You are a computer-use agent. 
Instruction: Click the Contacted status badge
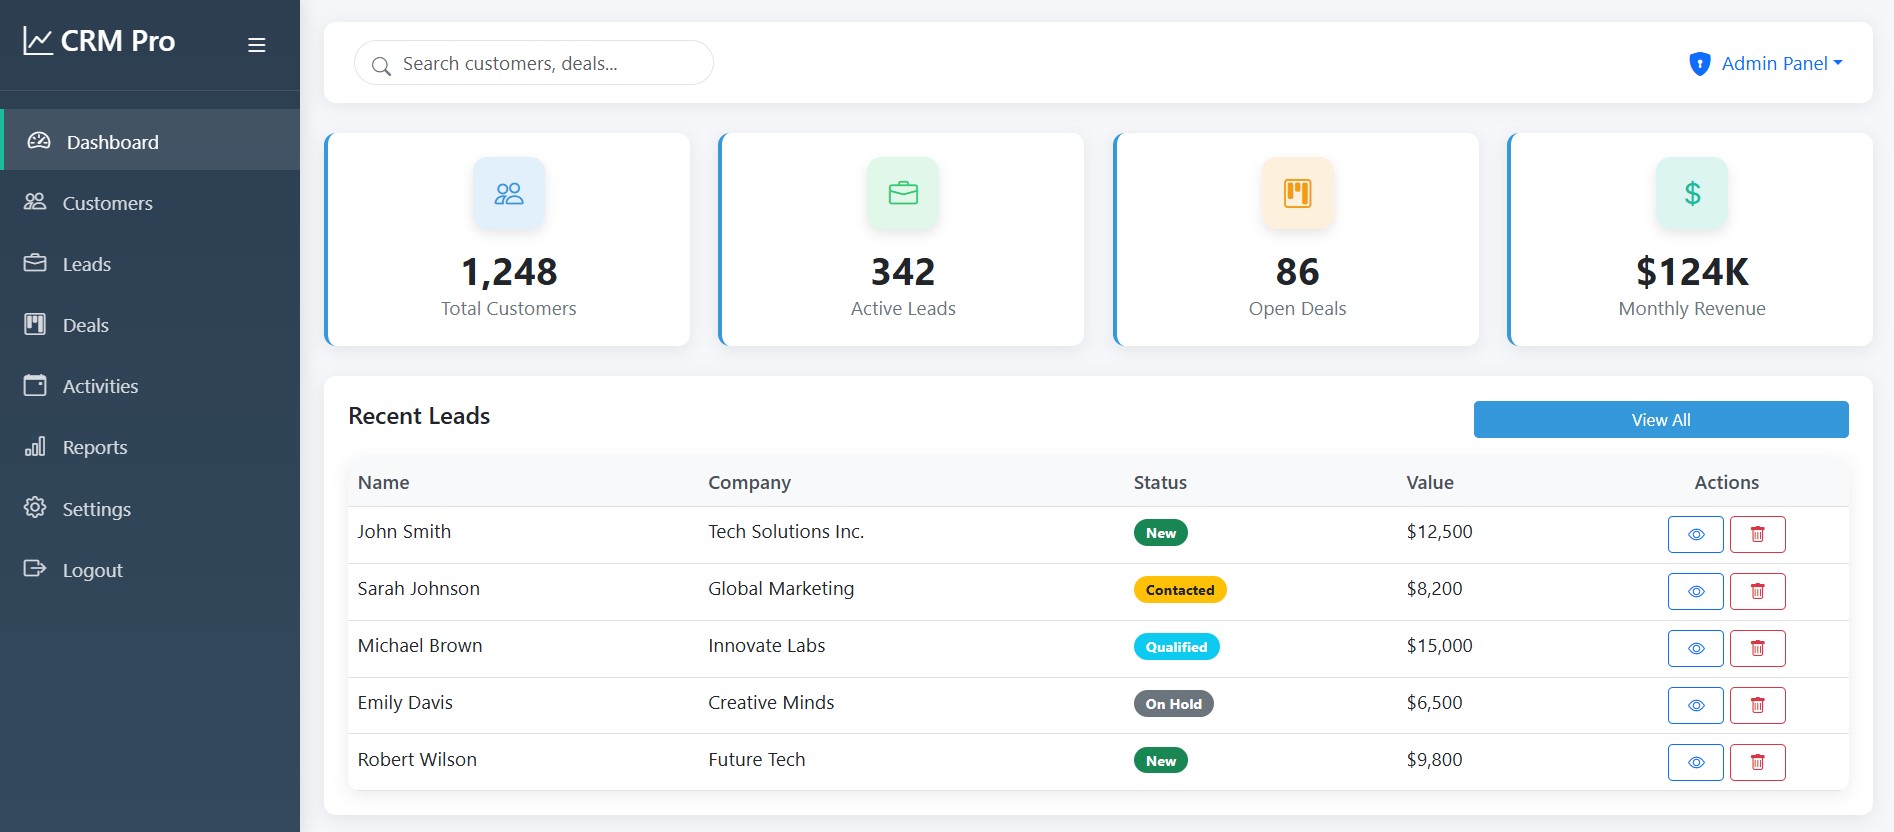pos(1179,590)
